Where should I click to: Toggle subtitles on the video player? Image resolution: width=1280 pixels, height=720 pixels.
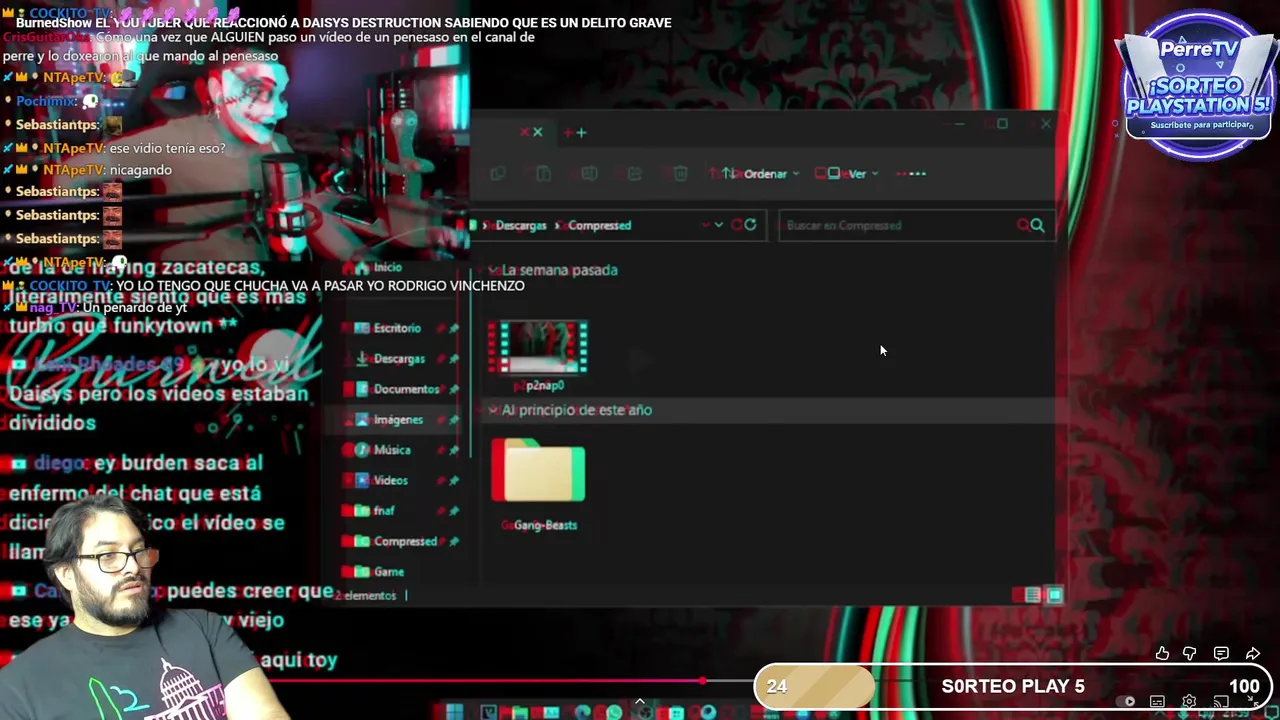point(1157,702)
